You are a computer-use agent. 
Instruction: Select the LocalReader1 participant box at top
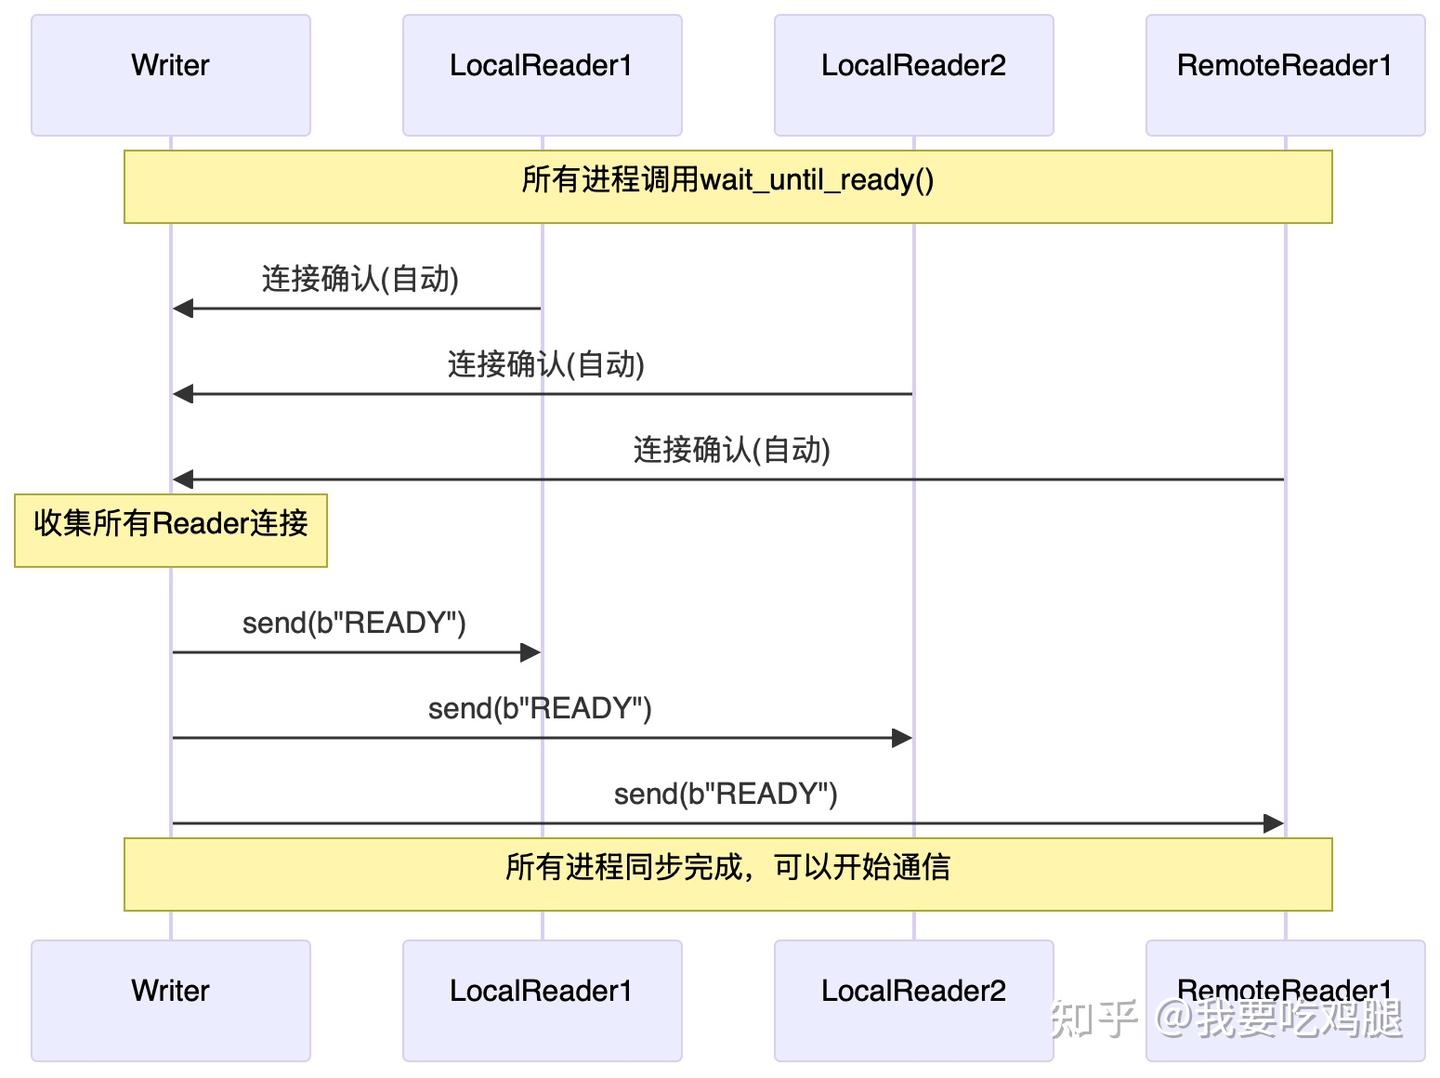click(541, 73)
